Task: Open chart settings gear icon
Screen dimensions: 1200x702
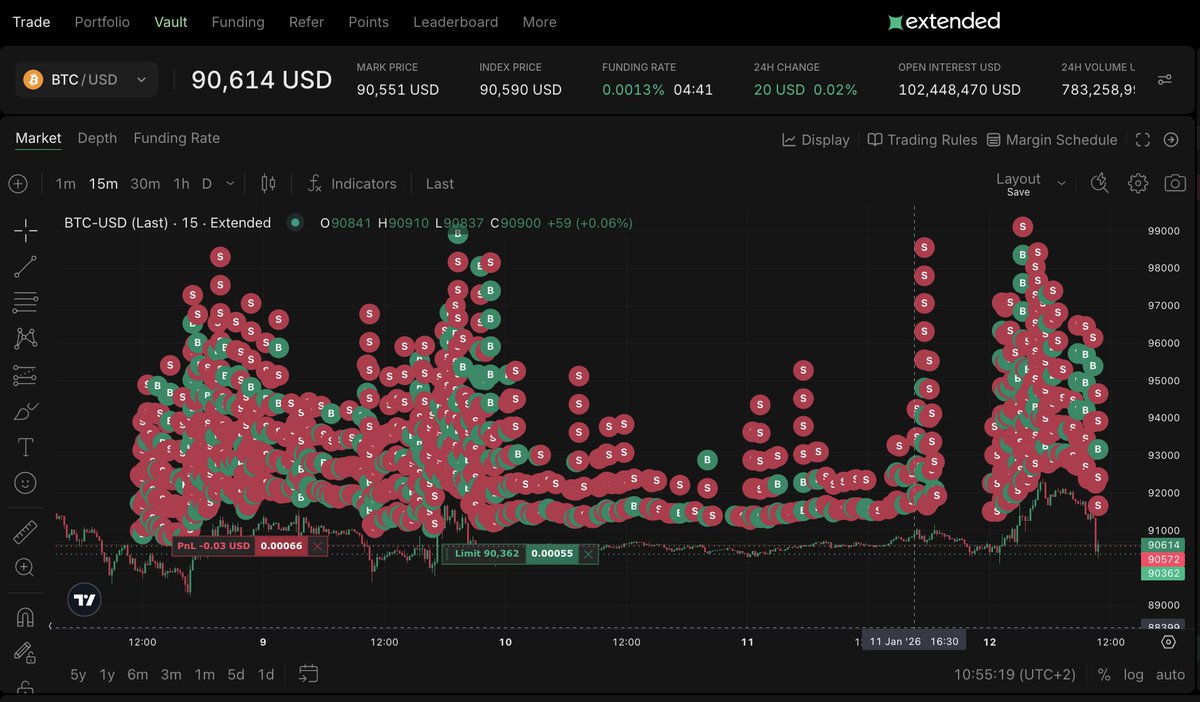Action: pyautogui.click(x=1138, y=183)
